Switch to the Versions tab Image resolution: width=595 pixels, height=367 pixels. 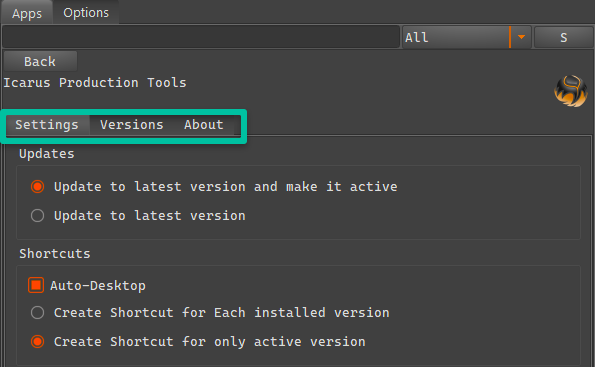coord(132,125)
